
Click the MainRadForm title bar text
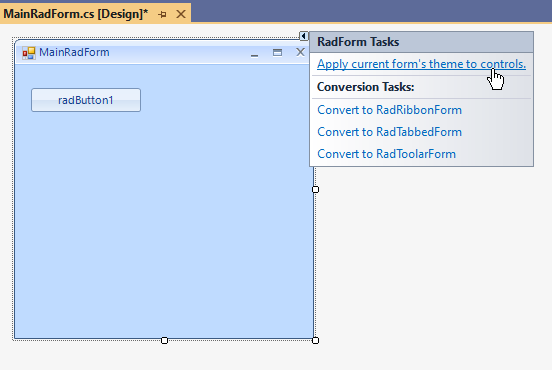[x=74, y=52]
